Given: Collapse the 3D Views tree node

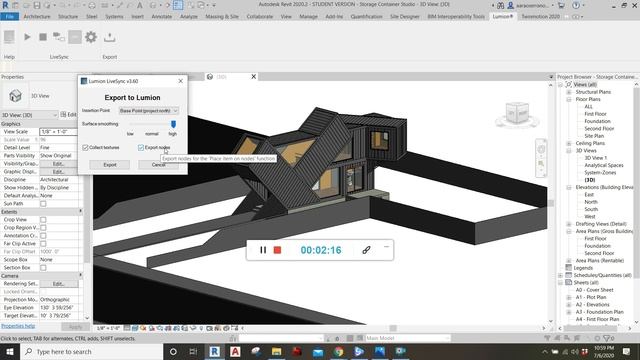Looking at the screenshot, I should pyautogui.click(x=569, y=151).
